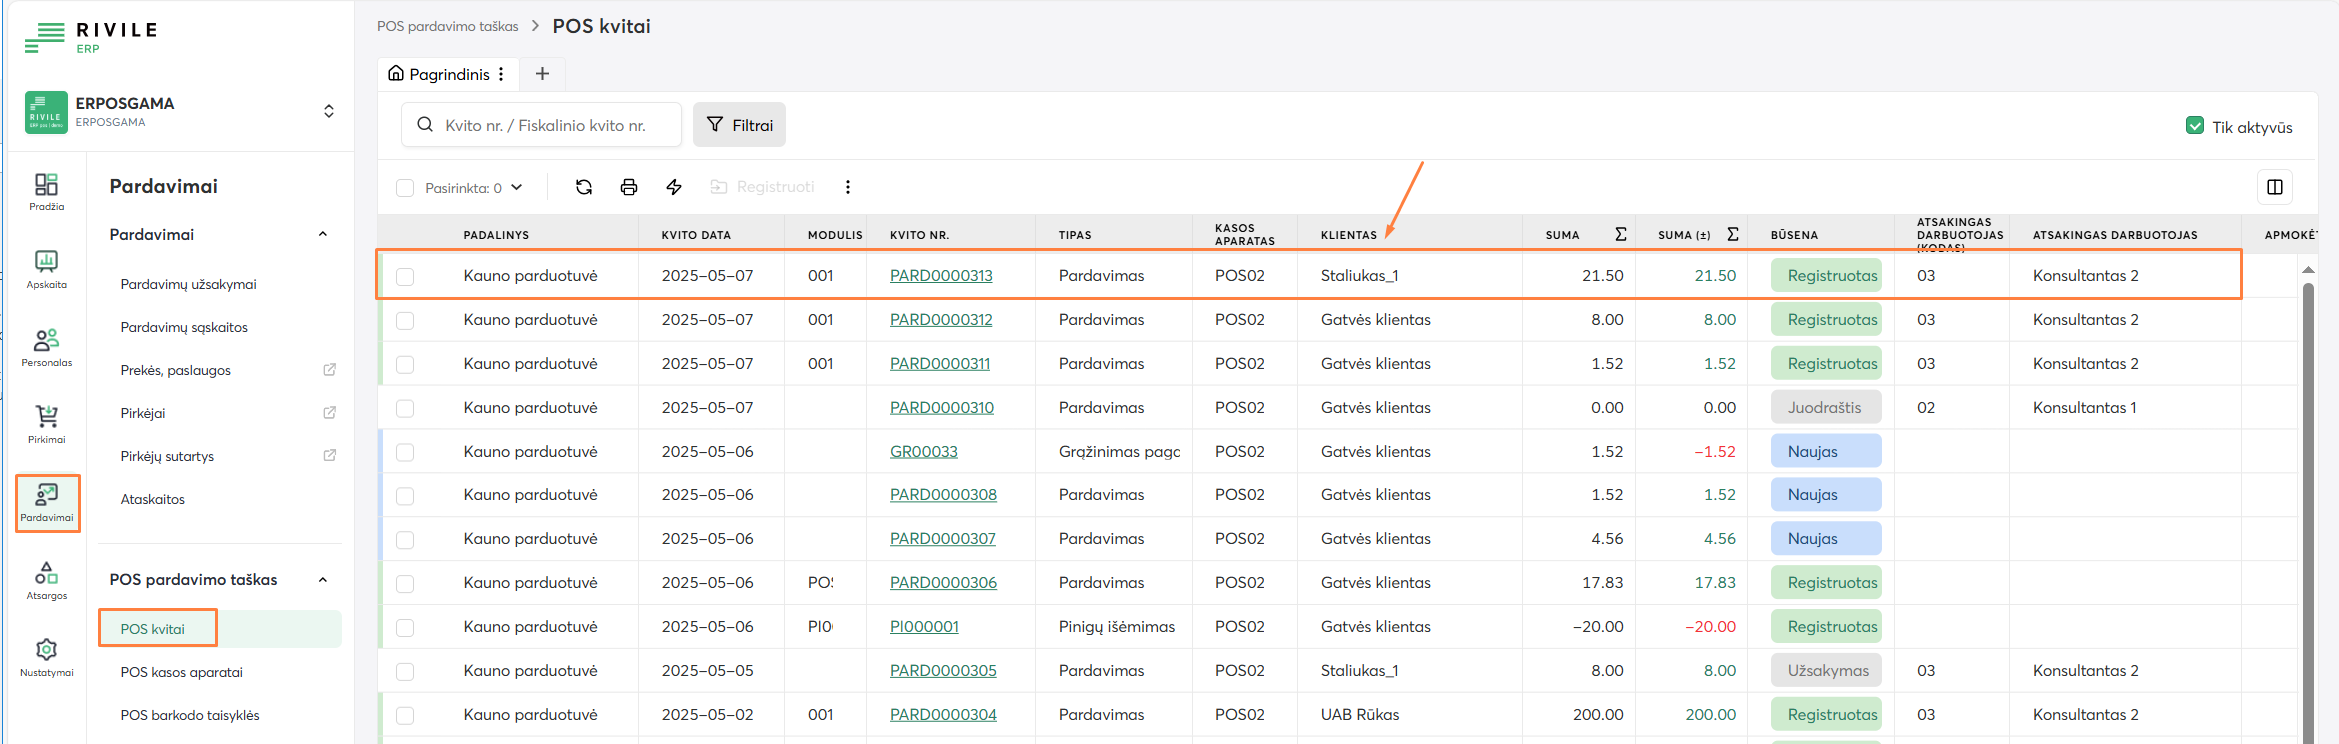Image resolution: width=2339 pixels, height=744 pixels.
Task: Click the refresh list icon in toolbar
Action: coord(584,187)
